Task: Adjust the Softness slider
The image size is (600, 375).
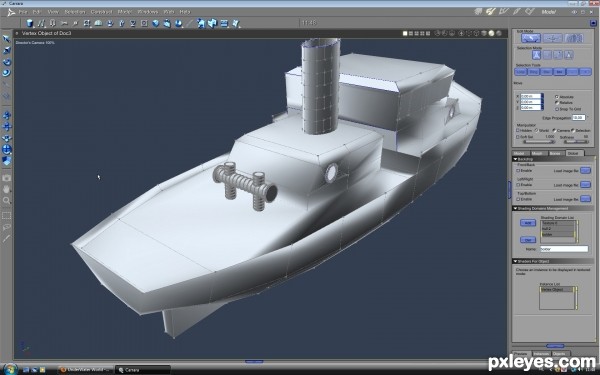Action: coord(576,142)
